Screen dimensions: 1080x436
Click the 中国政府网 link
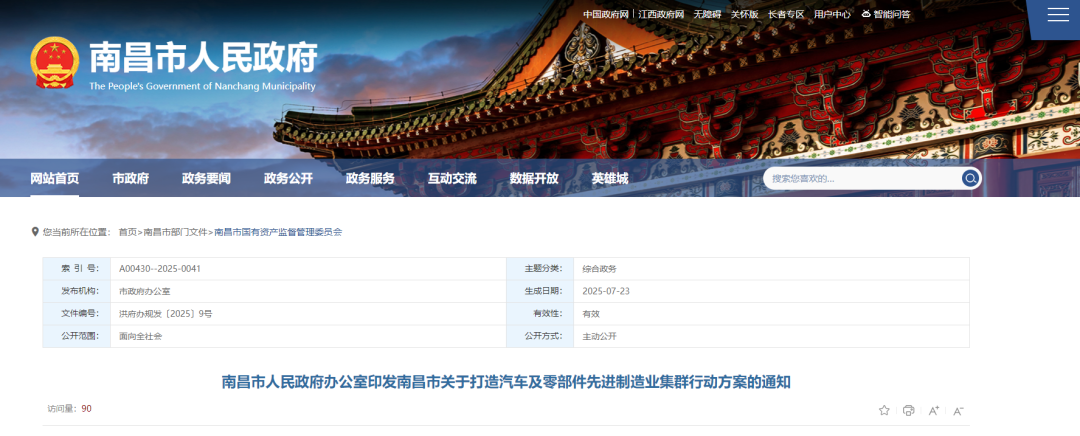point(606,14)
